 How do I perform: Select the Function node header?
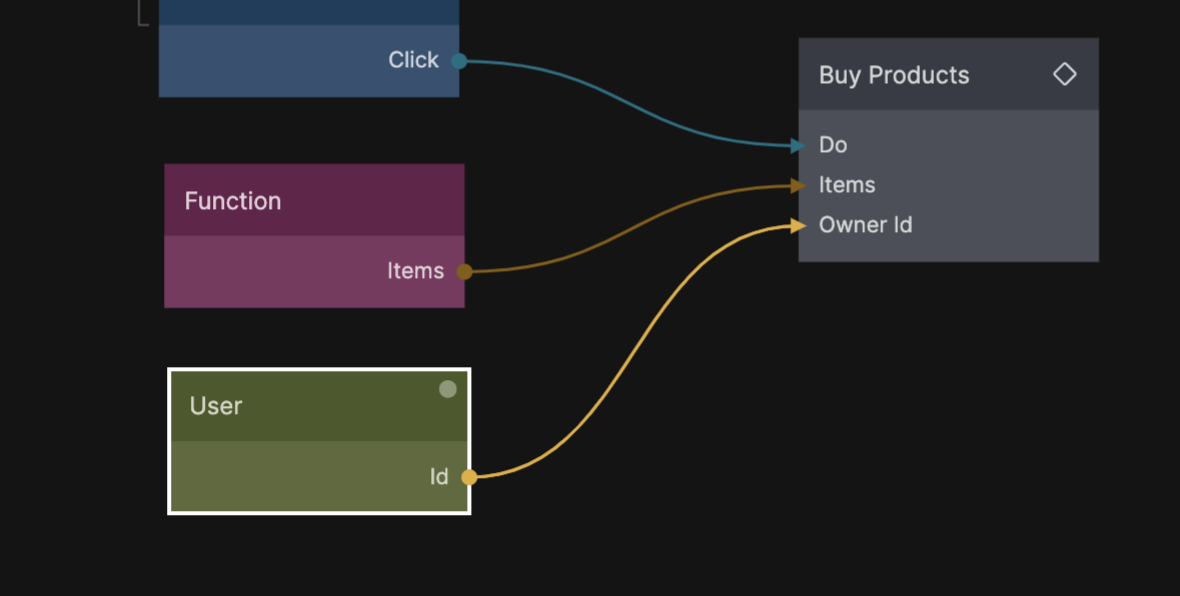(x=233, y=201)
